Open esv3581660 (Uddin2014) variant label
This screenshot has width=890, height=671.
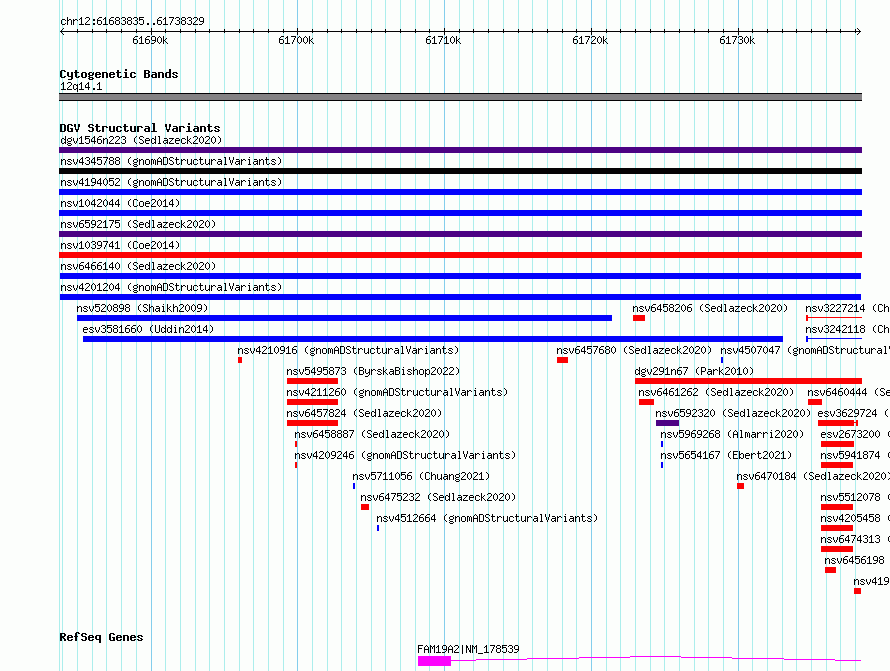(148, 329)
